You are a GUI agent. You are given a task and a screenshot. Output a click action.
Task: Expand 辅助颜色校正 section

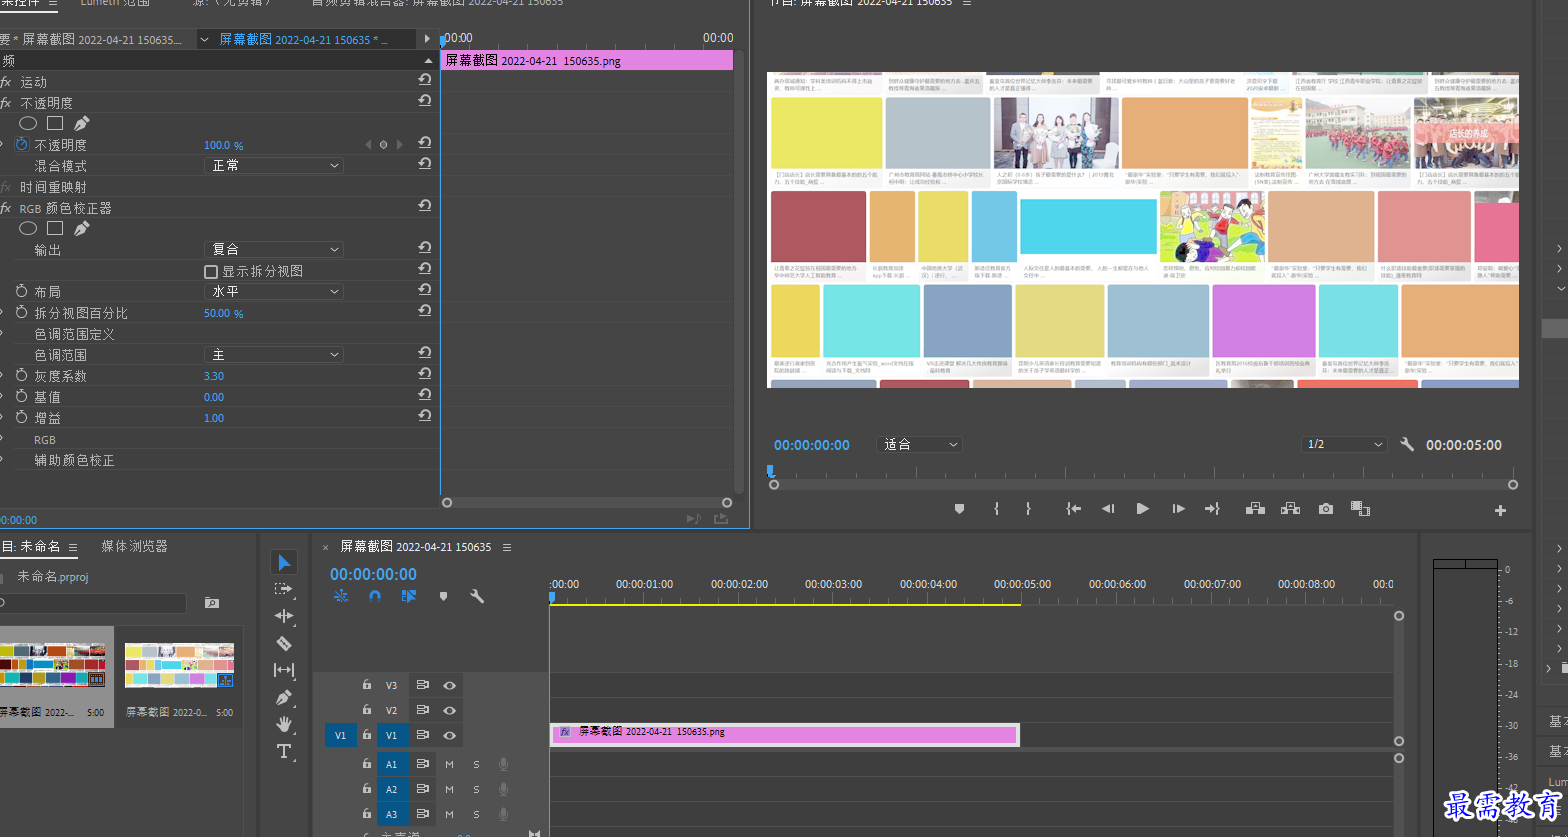[3, 460]
